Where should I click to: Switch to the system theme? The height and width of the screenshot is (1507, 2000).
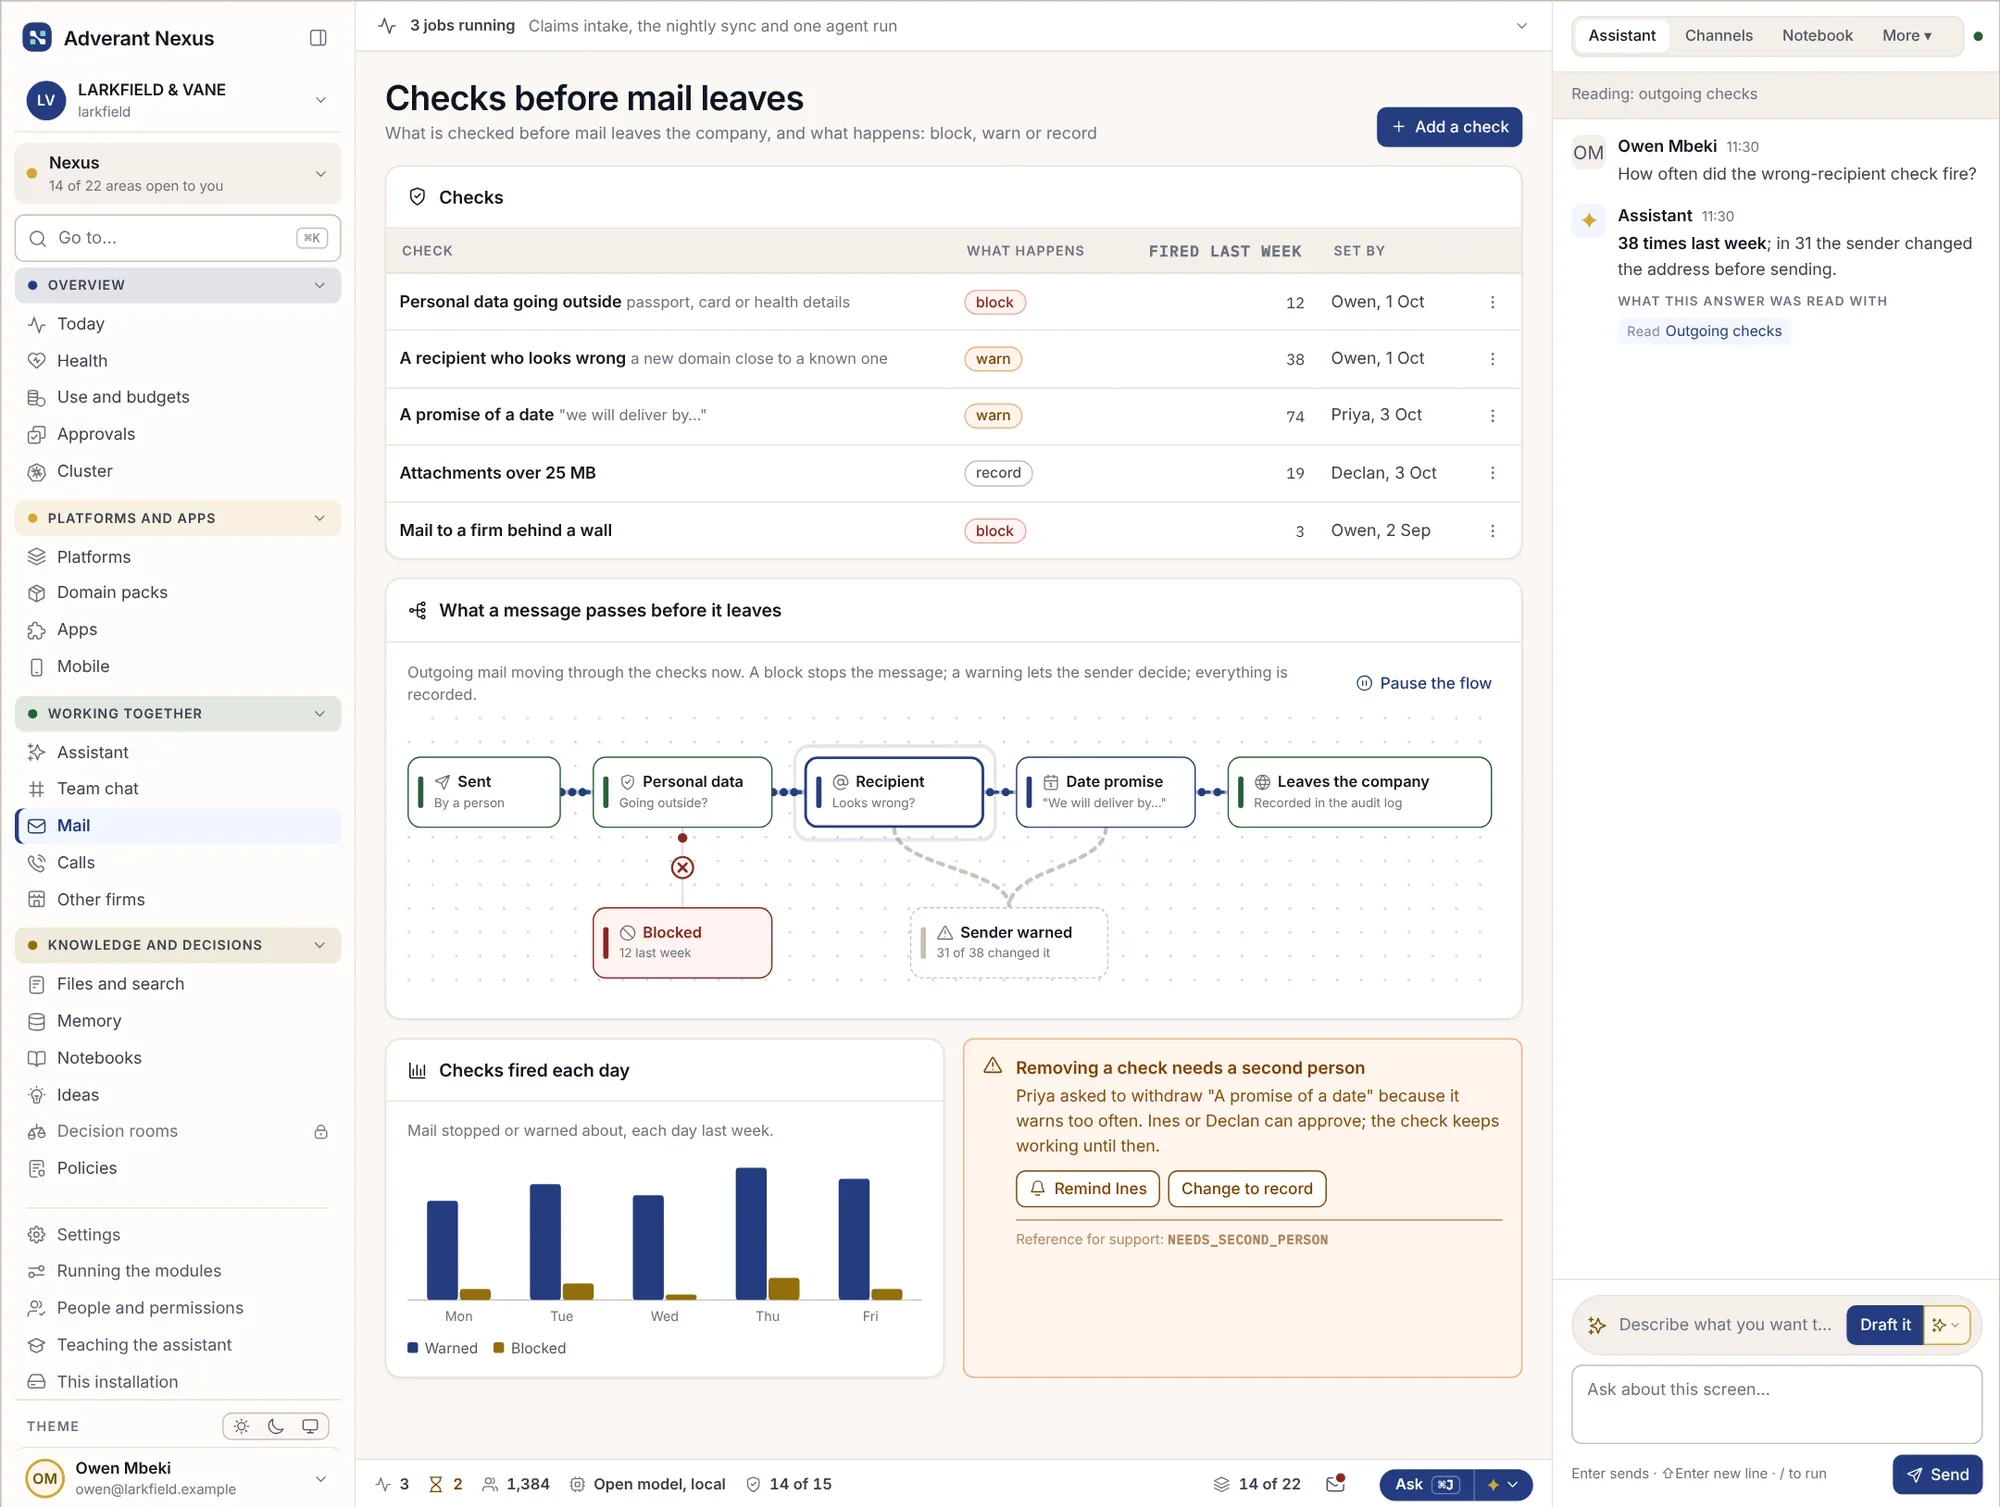311,1426
